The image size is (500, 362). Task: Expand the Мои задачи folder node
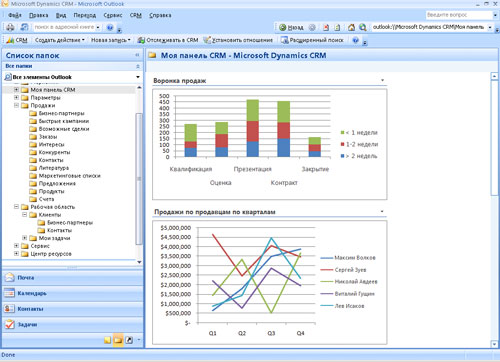click(25, 238)
